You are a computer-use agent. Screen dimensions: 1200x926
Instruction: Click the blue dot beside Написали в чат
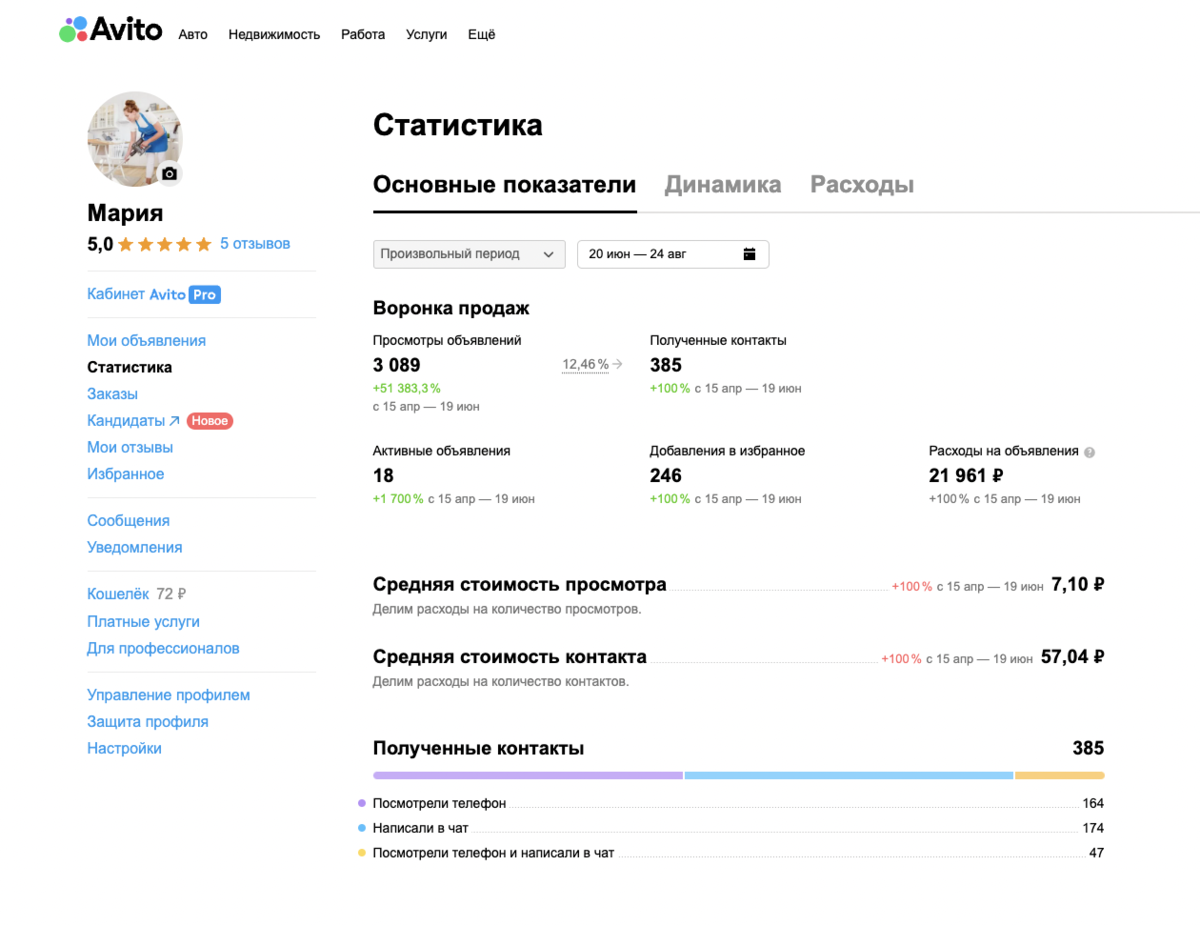(361, 828)
